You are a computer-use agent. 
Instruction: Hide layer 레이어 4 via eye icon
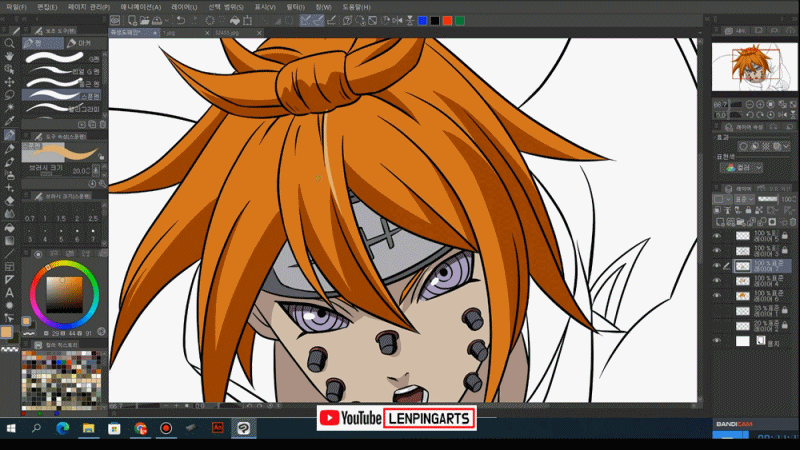(x=717, y=281)
